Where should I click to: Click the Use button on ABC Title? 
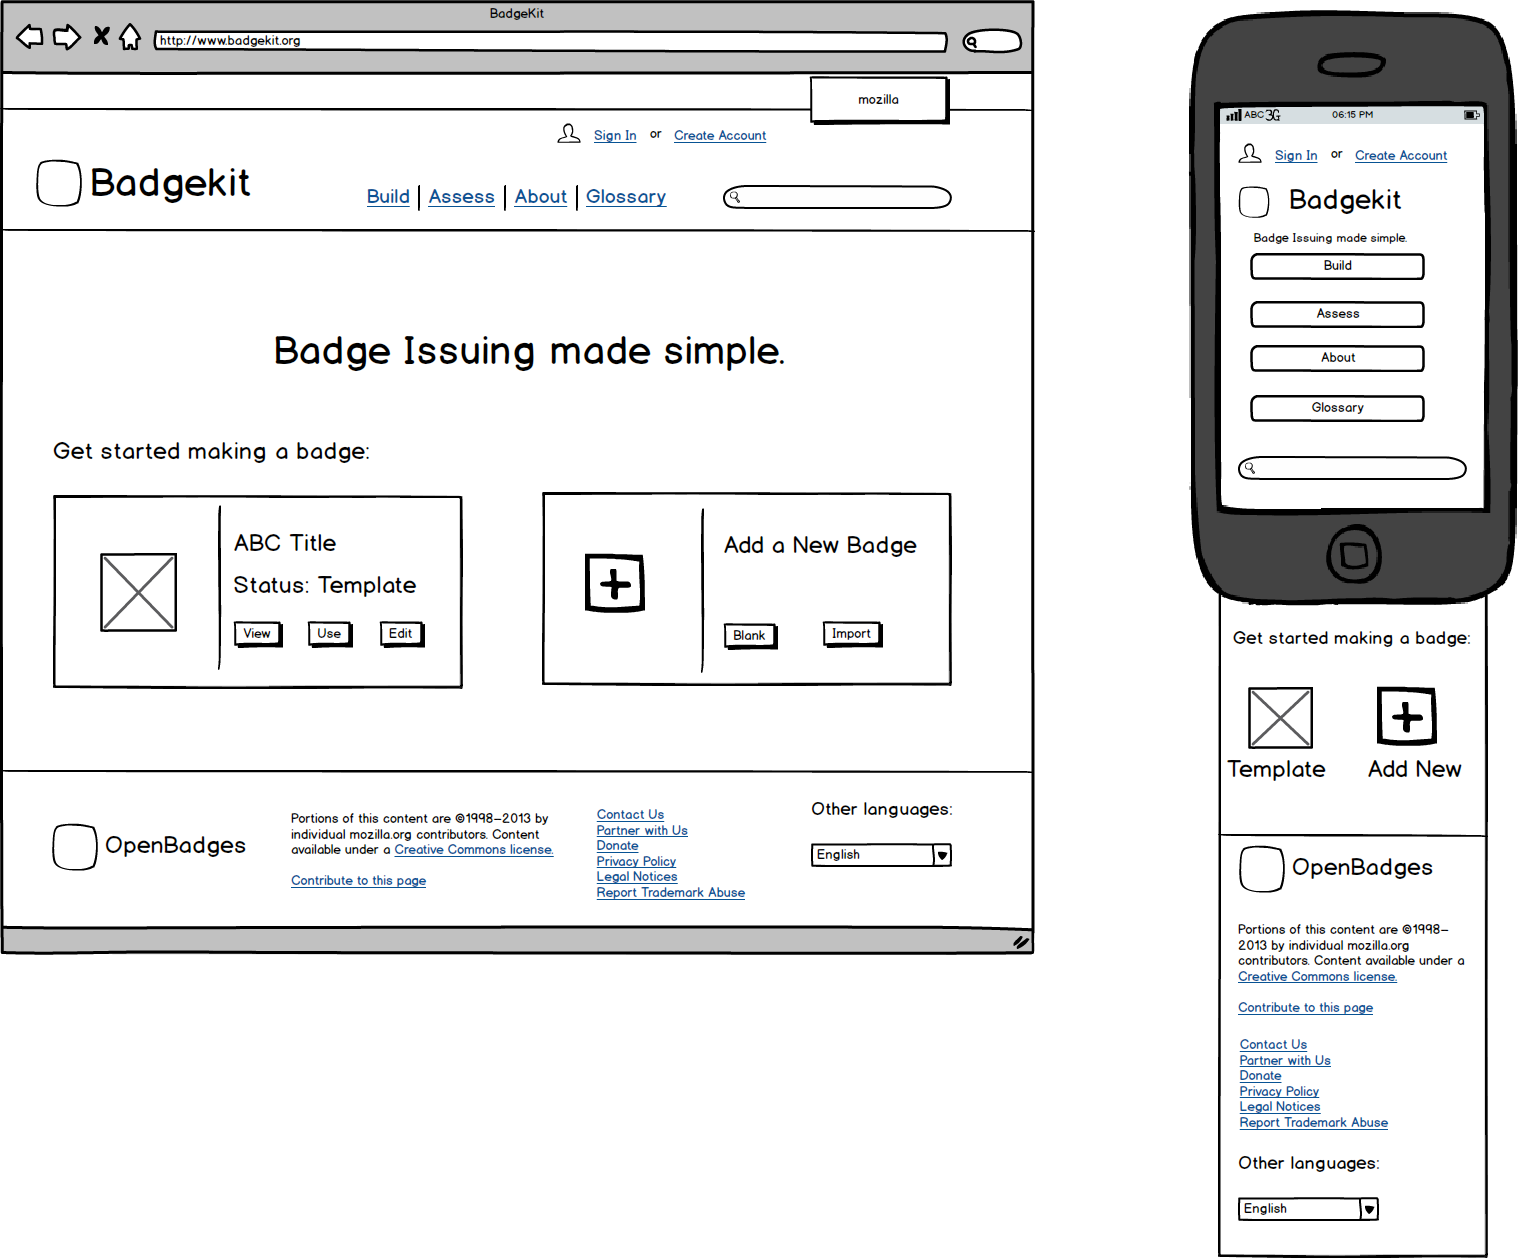[x=330, y=634]
